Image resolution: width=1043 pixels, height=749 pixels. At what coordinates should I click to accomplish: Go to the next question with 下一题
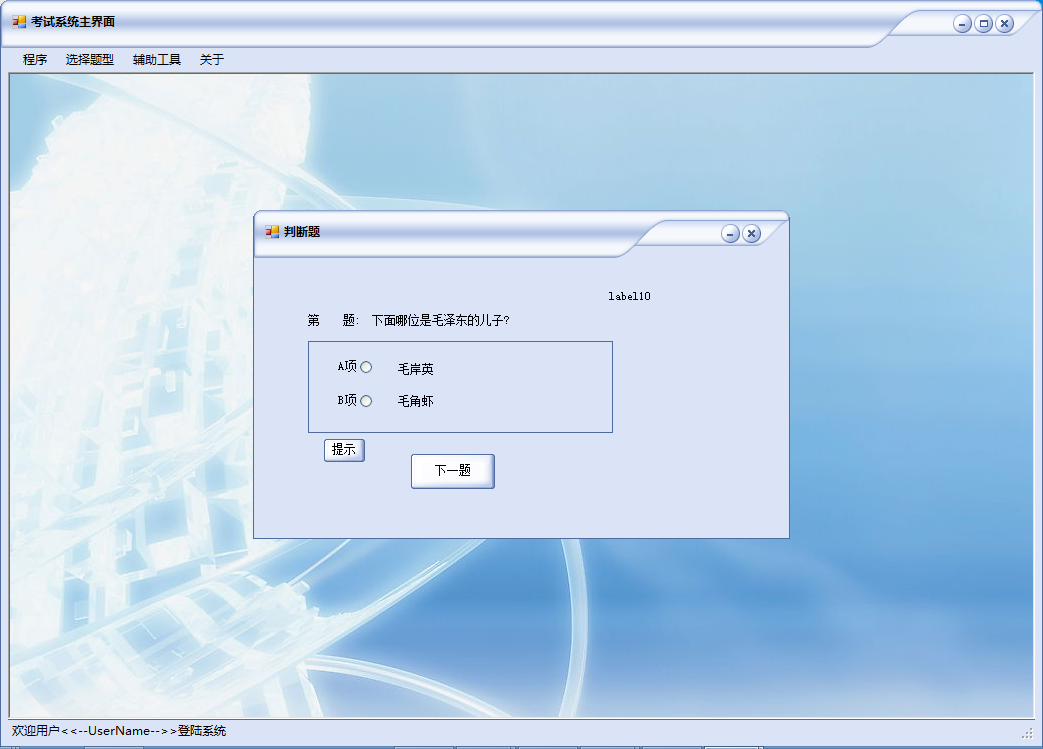[x=452, y=471]
